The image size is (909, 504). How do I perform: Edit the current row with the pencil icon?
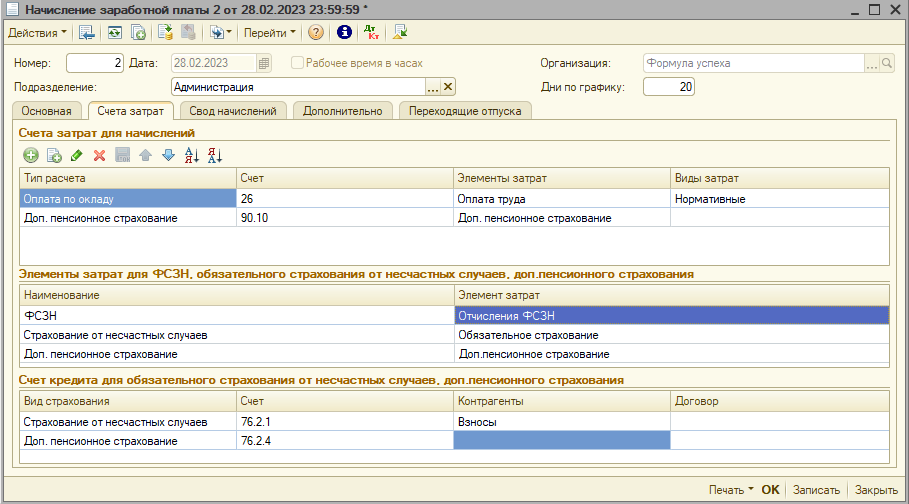click(76, 155)
